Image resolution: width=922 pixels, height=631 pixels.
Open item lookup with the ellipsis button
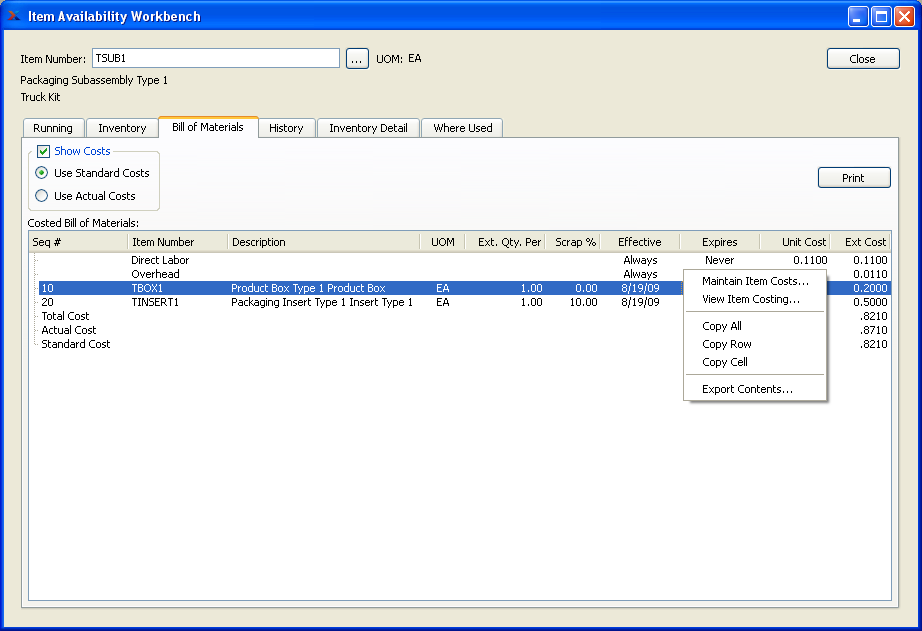(x=358, y=59)
